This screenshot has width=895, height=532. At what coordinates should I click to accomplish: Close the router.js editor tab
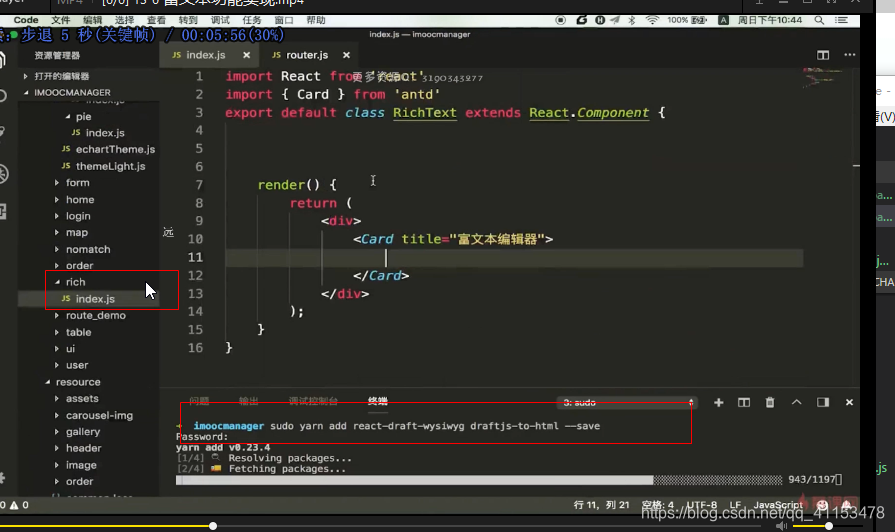[346, 55]
